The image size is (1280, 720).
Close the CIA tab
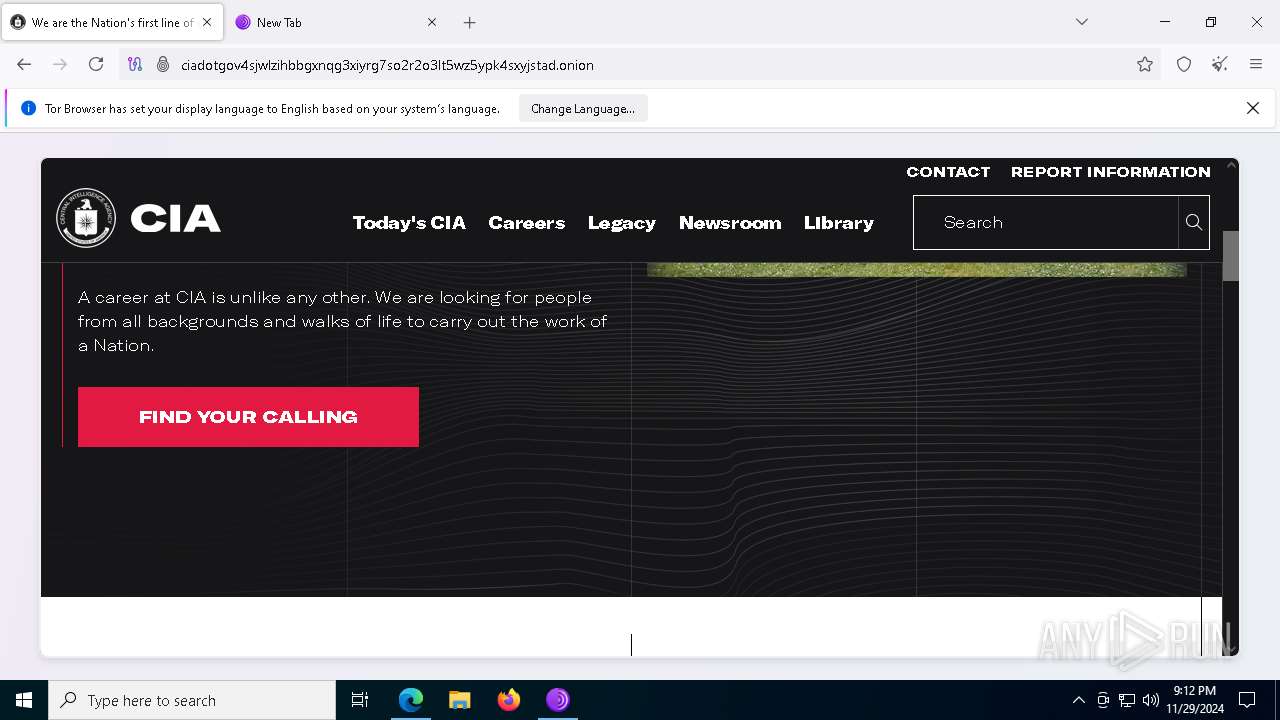pos(207,22)
